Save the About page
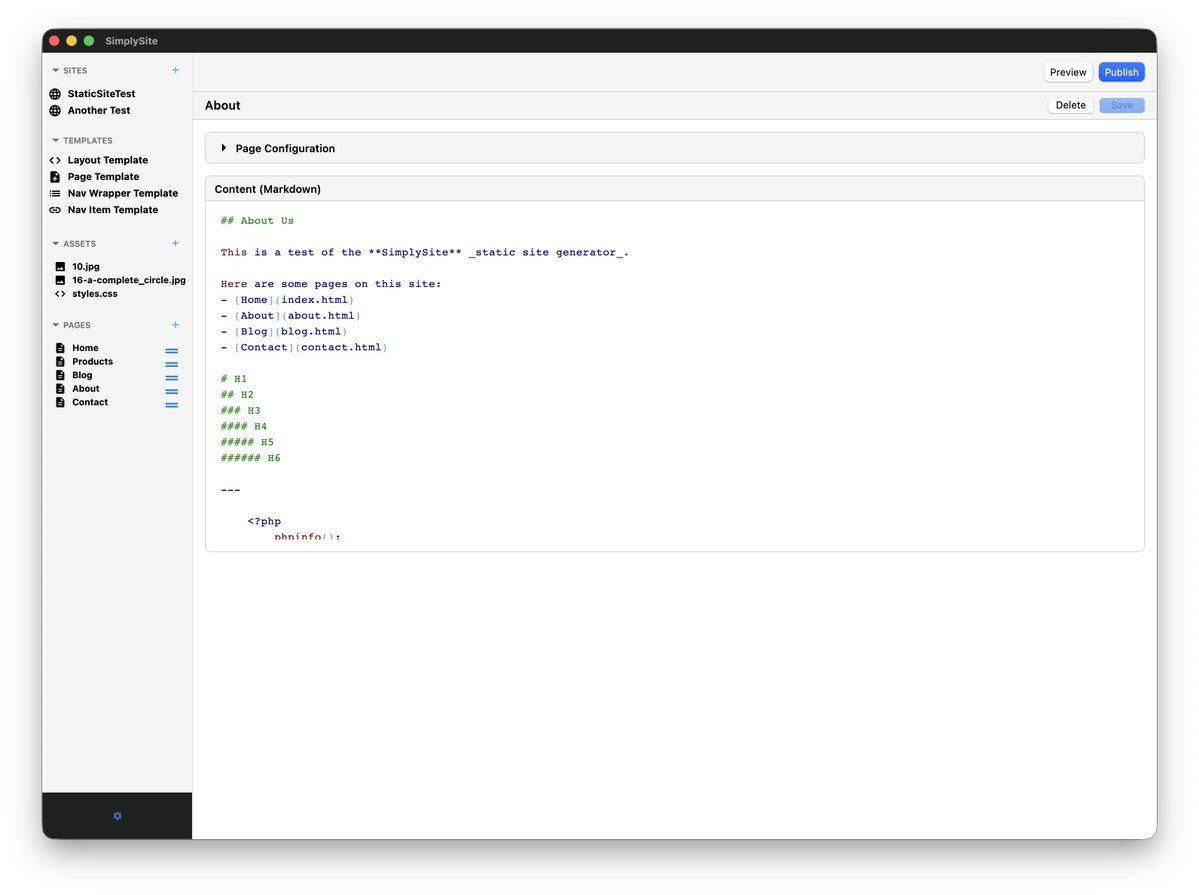Image resolution: width=1199 pixels, height=895 pixels. tap(1122, 106)
